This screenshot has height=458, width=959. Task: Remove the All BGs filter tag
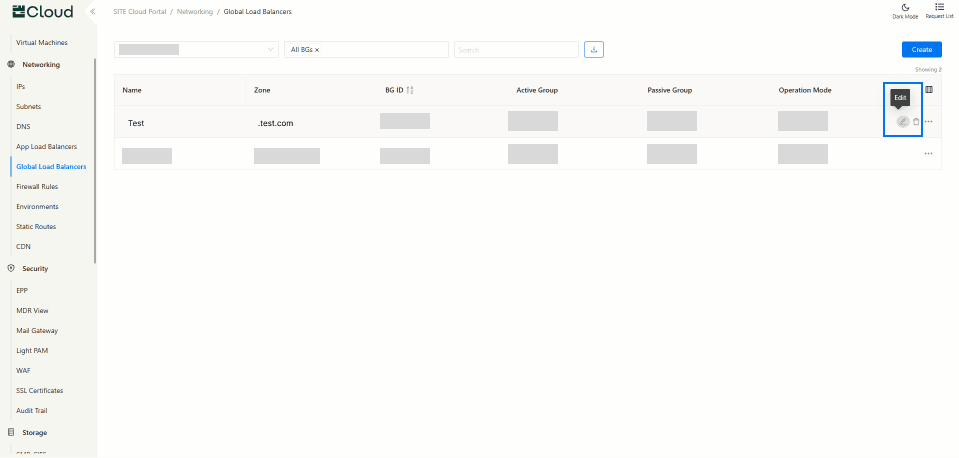(x=317, y=49)
